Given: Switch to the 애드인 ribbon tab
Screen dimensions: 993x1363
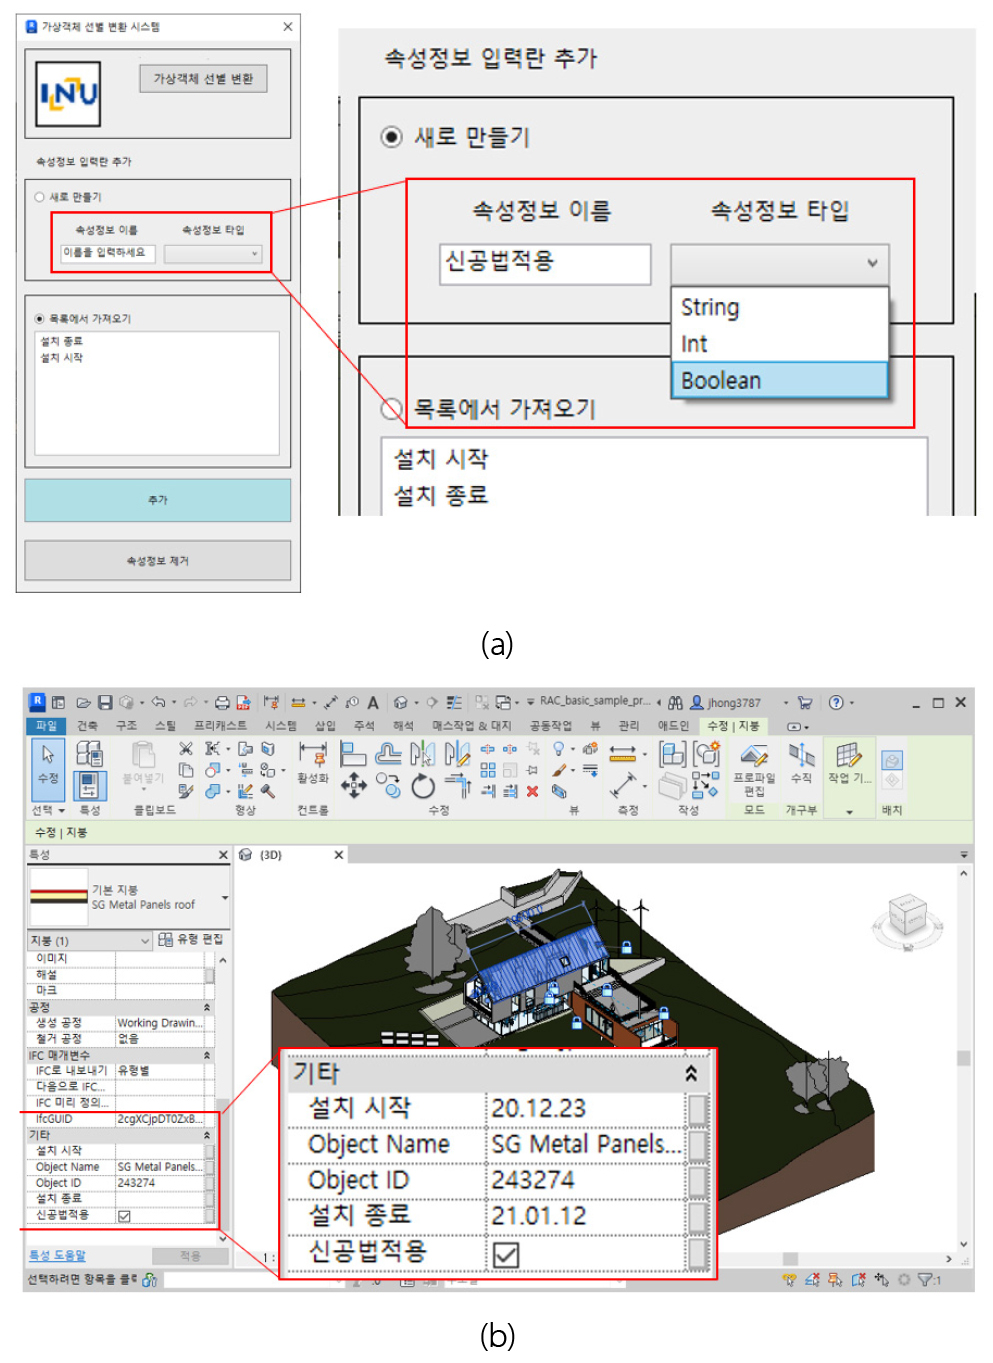Looking at the screenshot, I should (673, 726).
